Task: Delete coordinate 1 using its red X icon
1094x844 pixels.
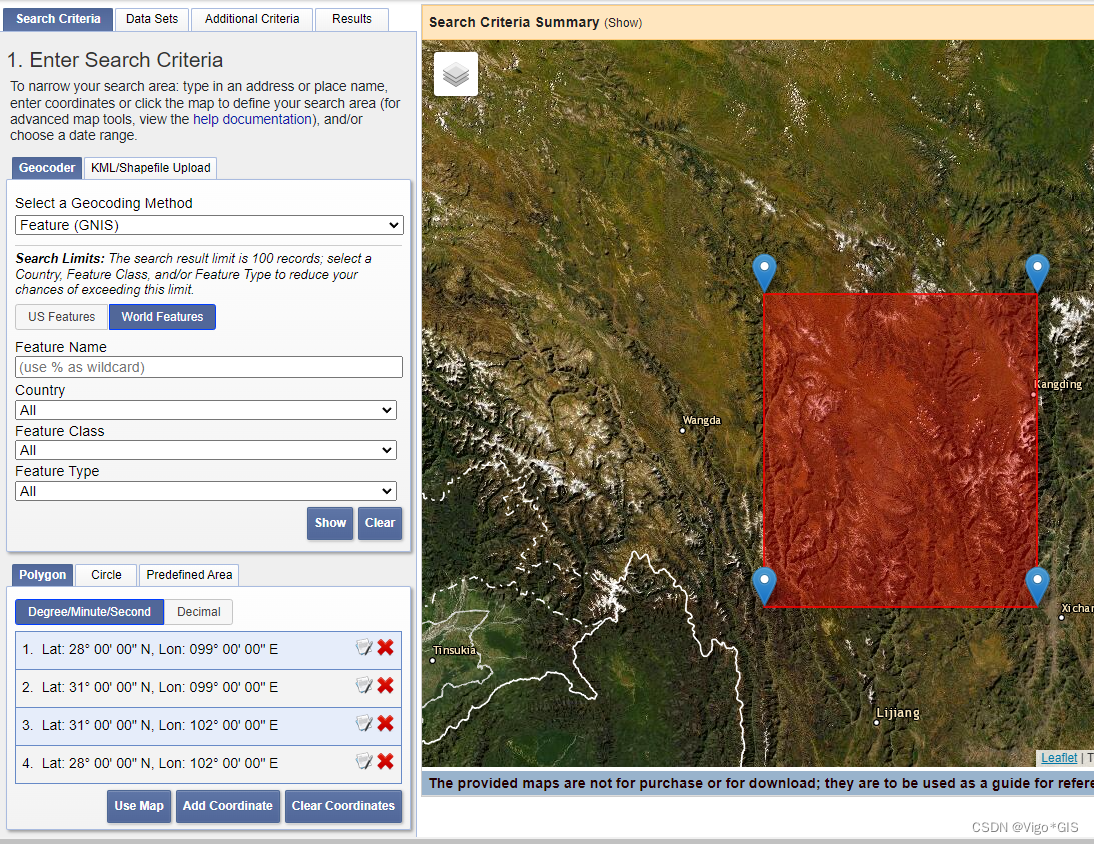Action: [x=385, y=648]
